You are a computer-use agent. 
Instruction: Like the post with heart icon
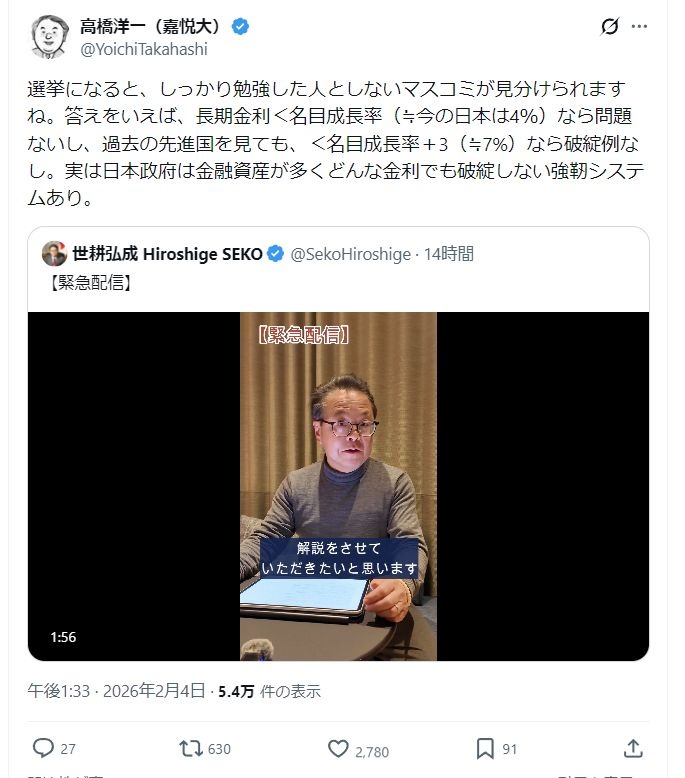pyautogui.click(x=338, y=749)
